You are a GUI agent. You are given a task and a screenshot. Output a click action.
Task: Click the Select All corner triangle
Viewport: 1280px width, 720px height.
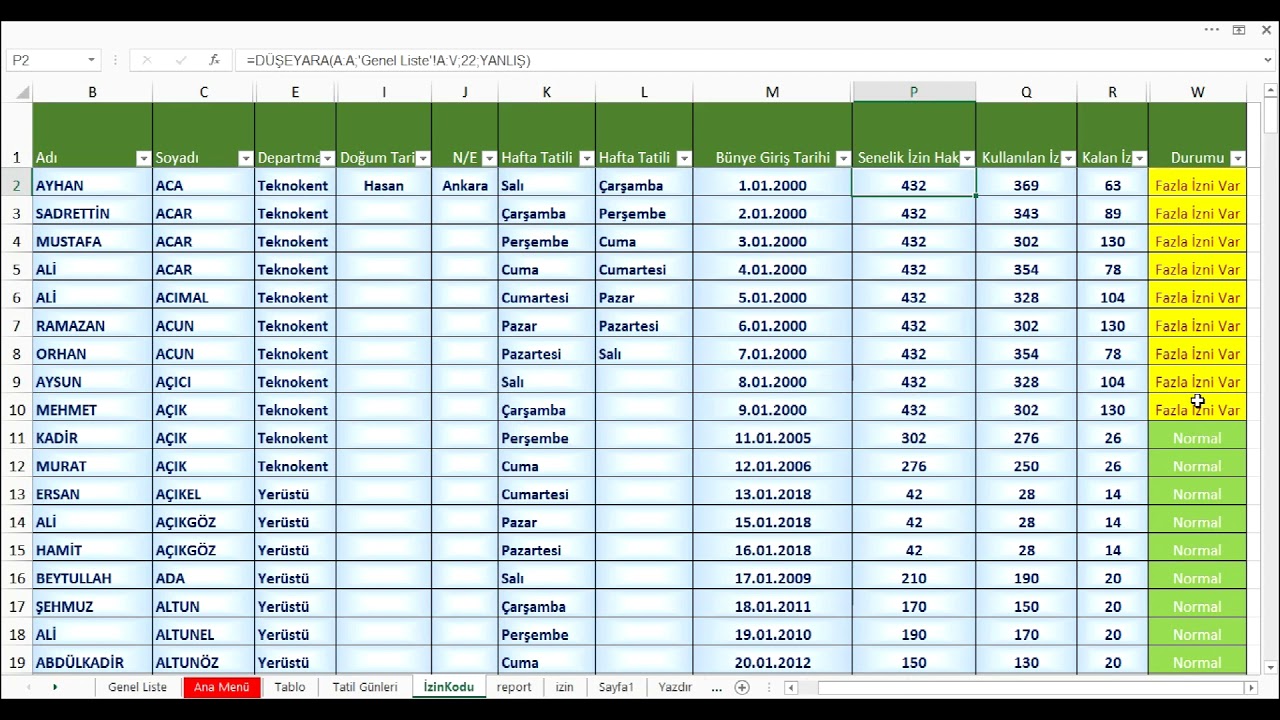click(x=22, y=92)
